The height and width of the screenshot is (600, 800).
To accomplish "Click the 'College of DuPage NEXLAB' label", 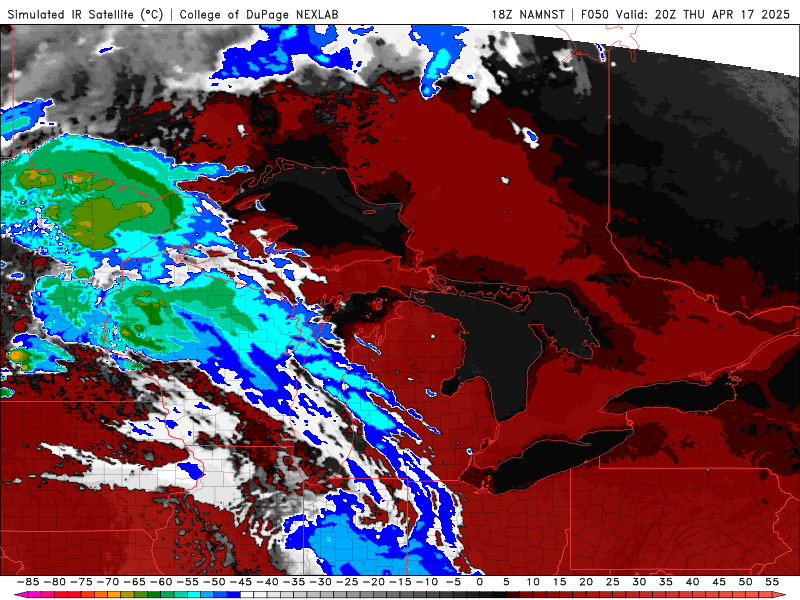I will point(259,14).
